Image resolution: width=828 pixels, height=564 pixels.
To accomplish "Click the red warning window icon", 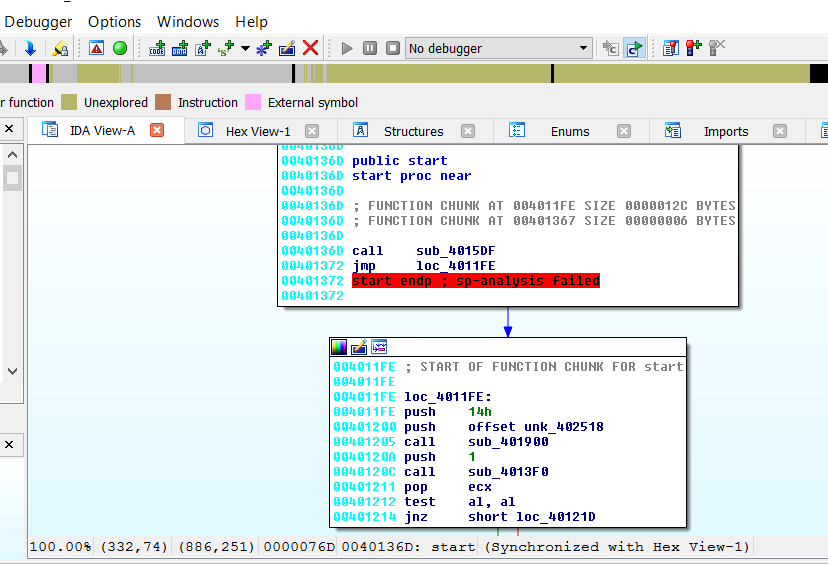I will (97, 48).
